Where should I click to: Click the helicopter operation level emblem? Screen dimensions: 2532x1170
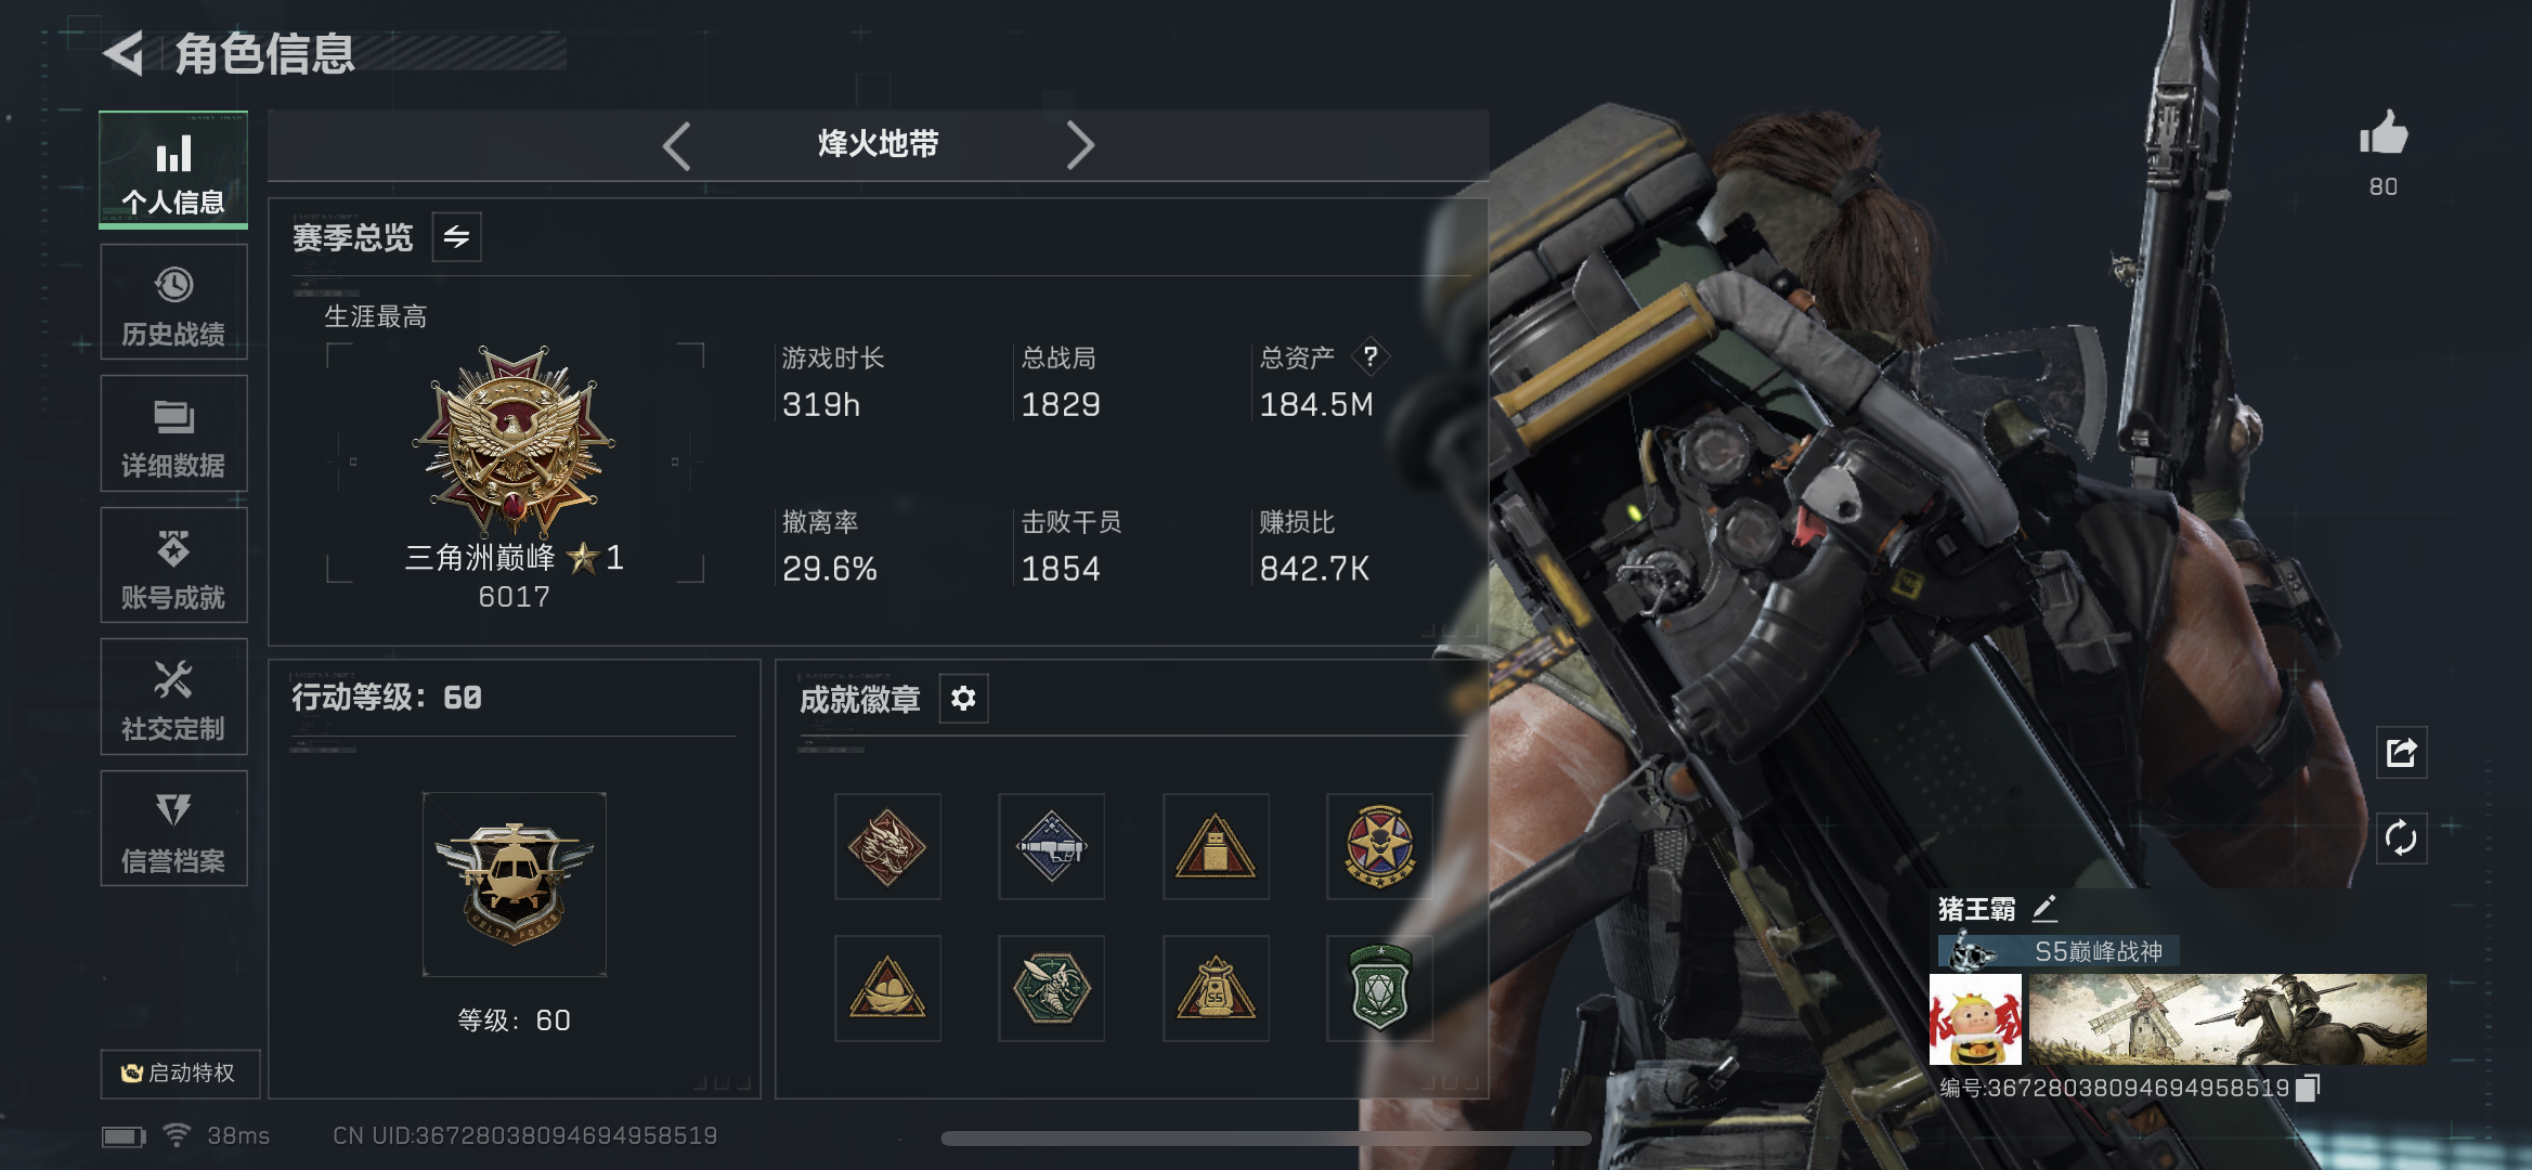coord(514,885)
